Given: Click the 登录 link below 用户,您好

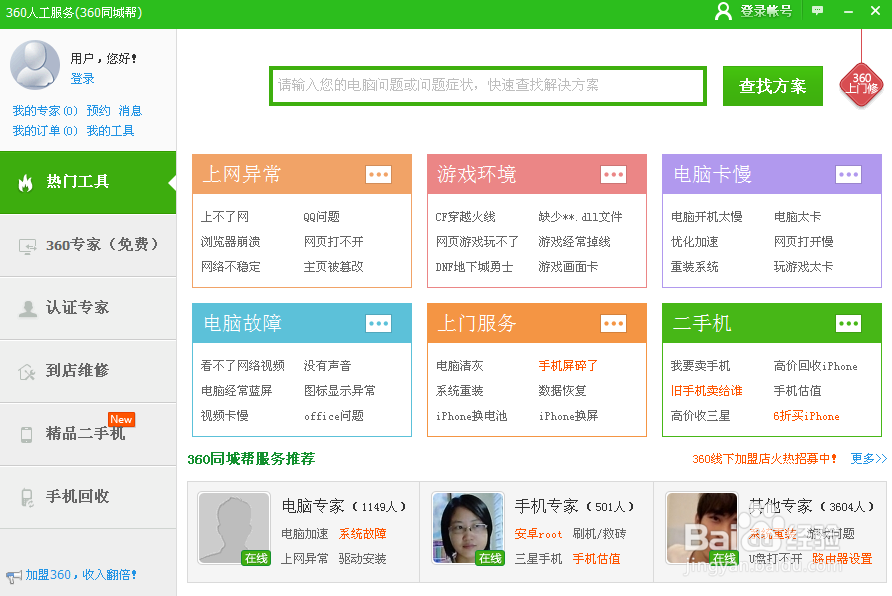Looking at the screenshot, I should 83,79.
